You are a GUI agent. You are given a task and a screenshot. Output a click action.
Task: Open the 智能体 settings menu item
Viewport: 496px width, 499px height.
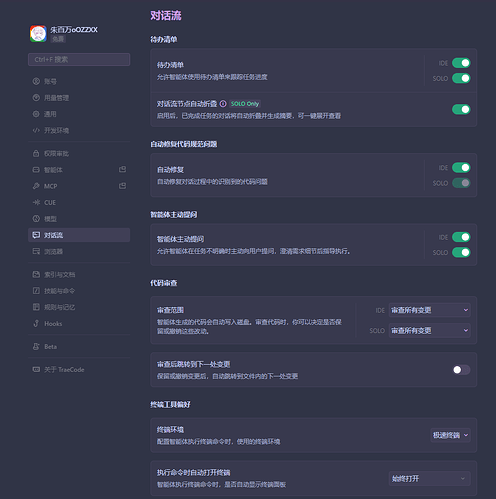pos(79,170)
